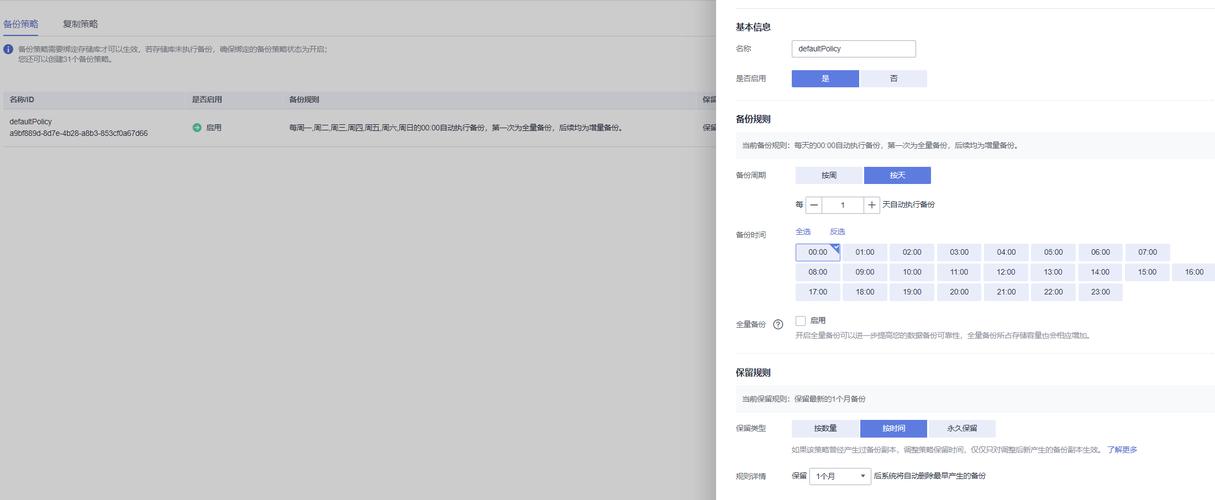This screenshot has height=500, width=1215.
Task: Click the current retention rule summary text
Action: 804,399
